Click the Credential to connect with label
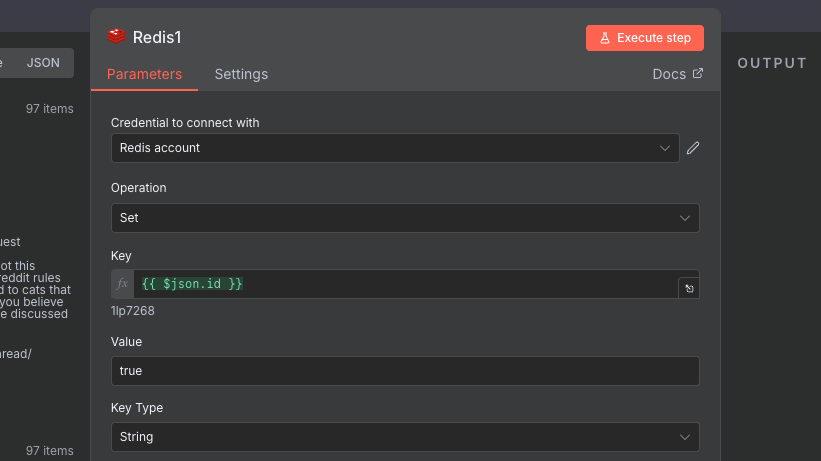 (185, 123)
